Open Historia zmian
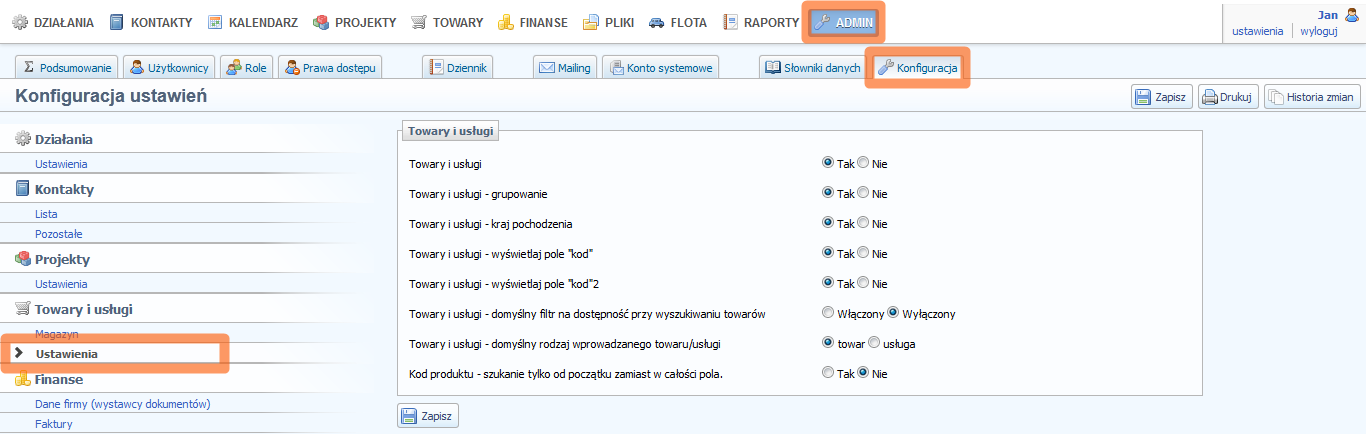 pyautogui.click(x=1311, y=97)
